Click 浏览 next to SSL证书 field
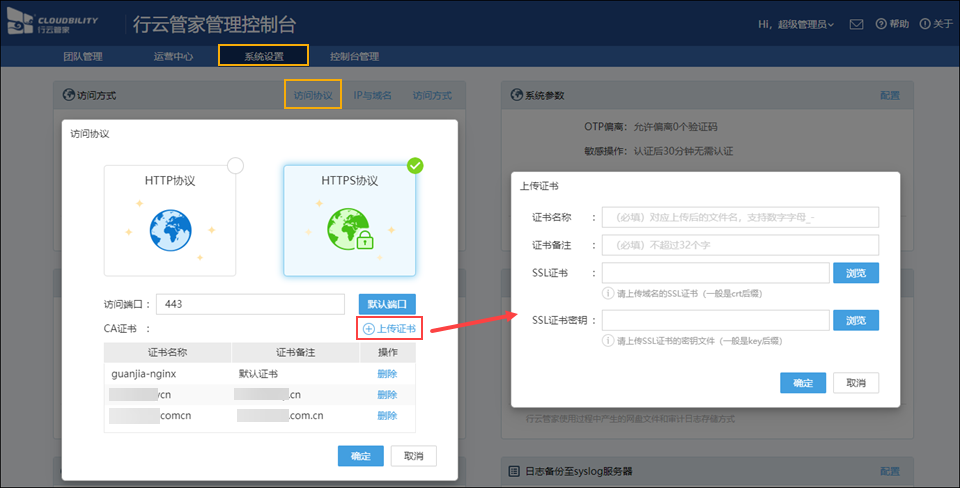This screenshot has height=488, width=960. click(x=855, y=273)
